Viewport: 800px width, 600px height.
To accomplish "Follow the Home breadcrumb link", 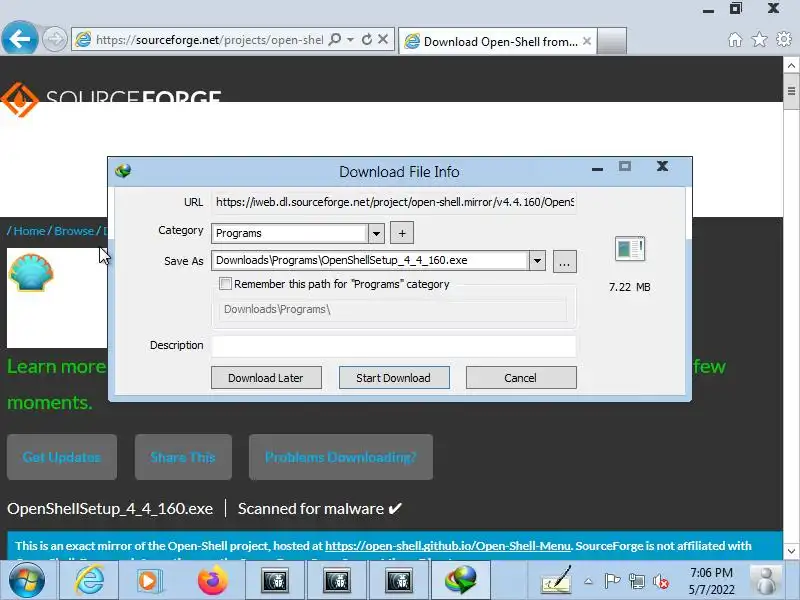I will pyautogui.click(x=29, y=231).
